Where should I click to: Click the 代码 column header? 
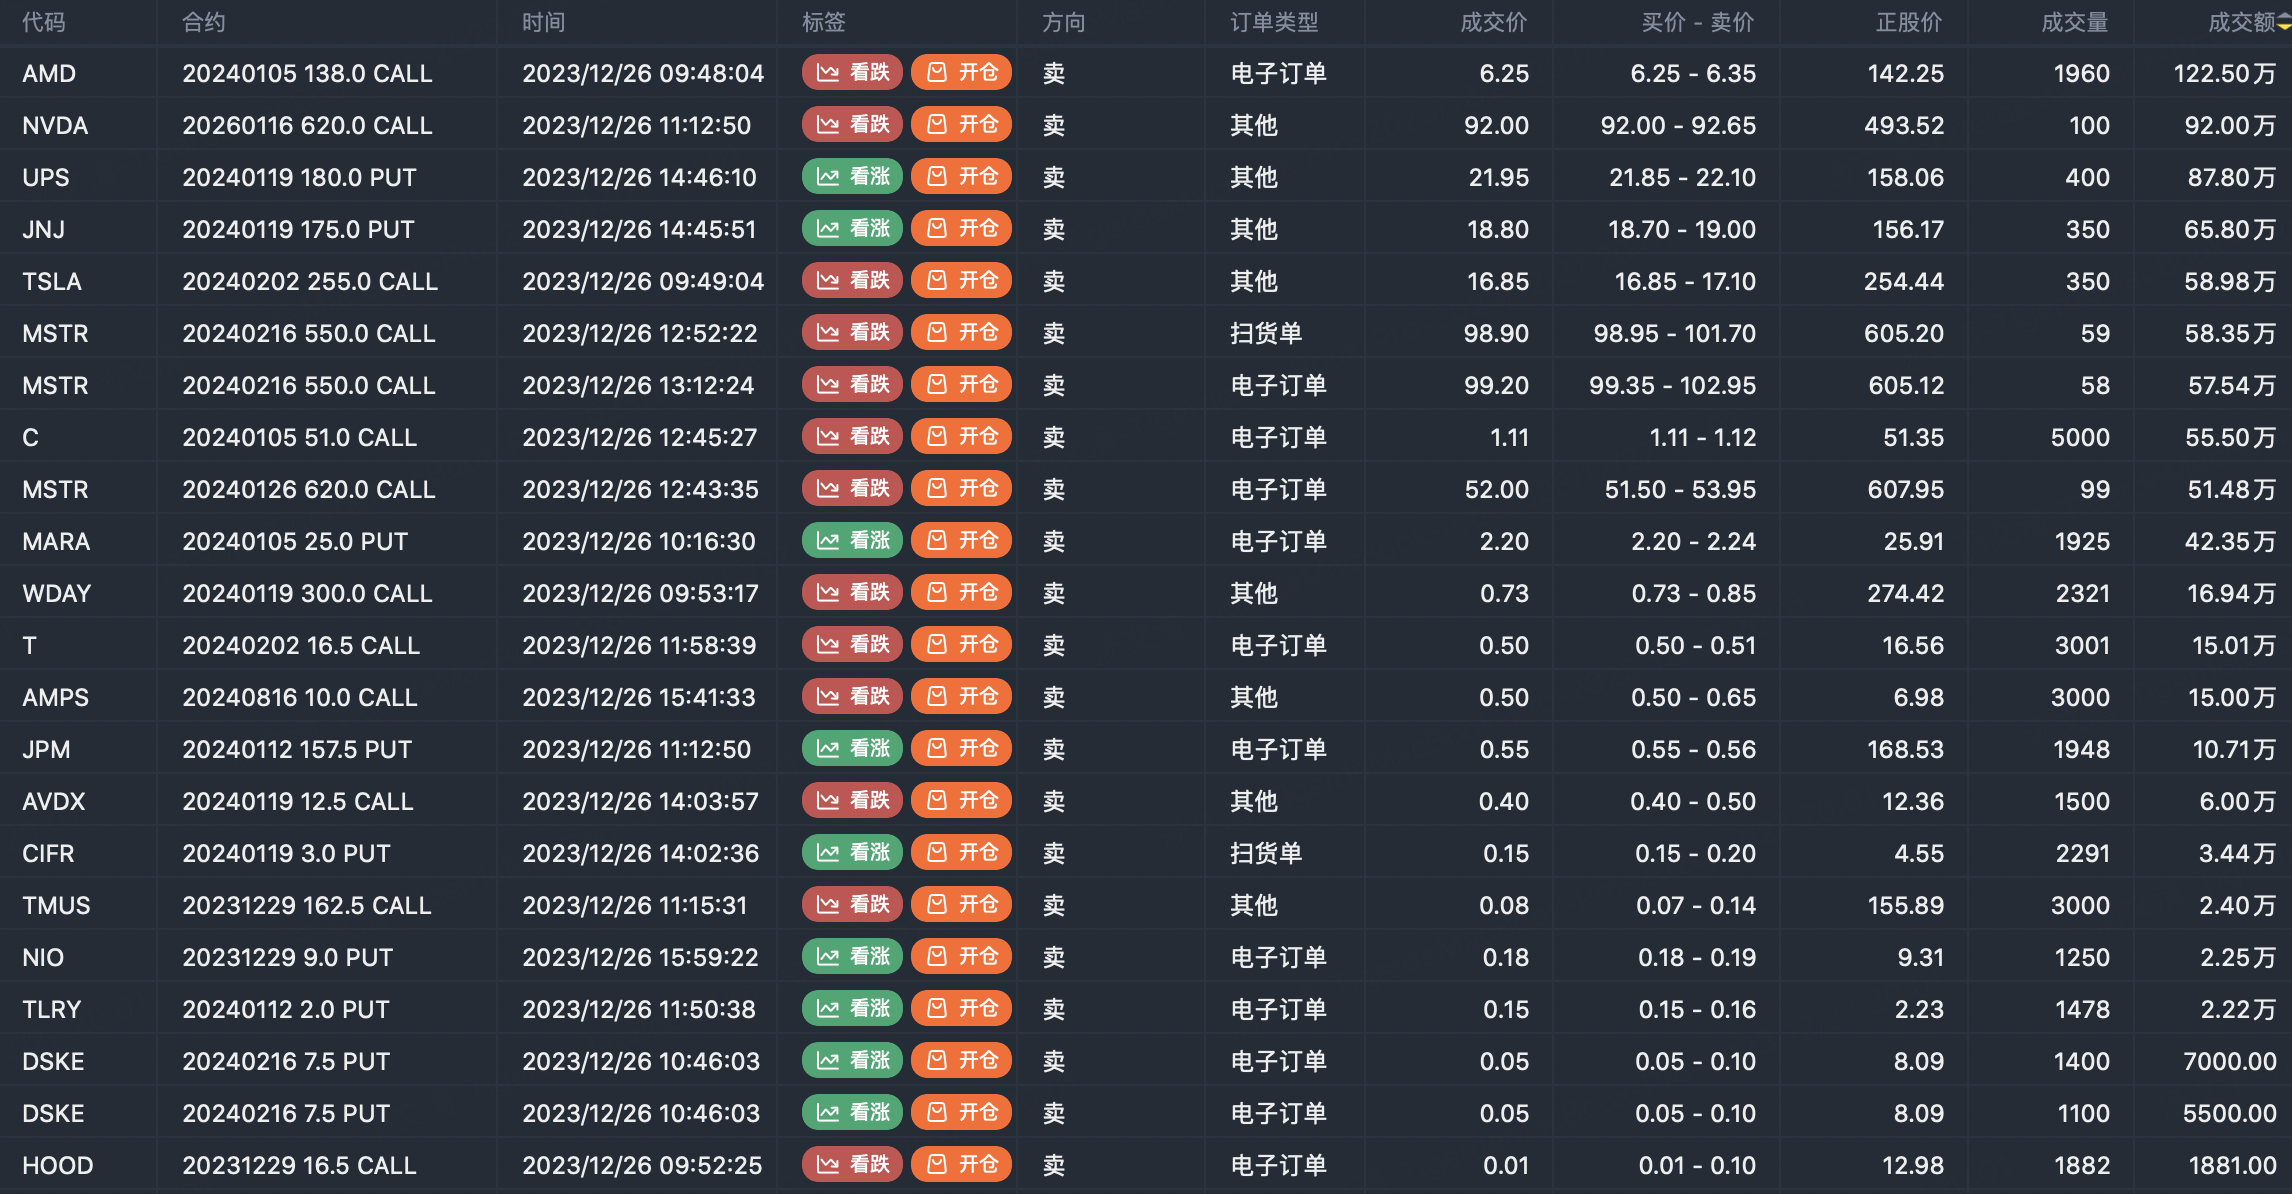44,23
